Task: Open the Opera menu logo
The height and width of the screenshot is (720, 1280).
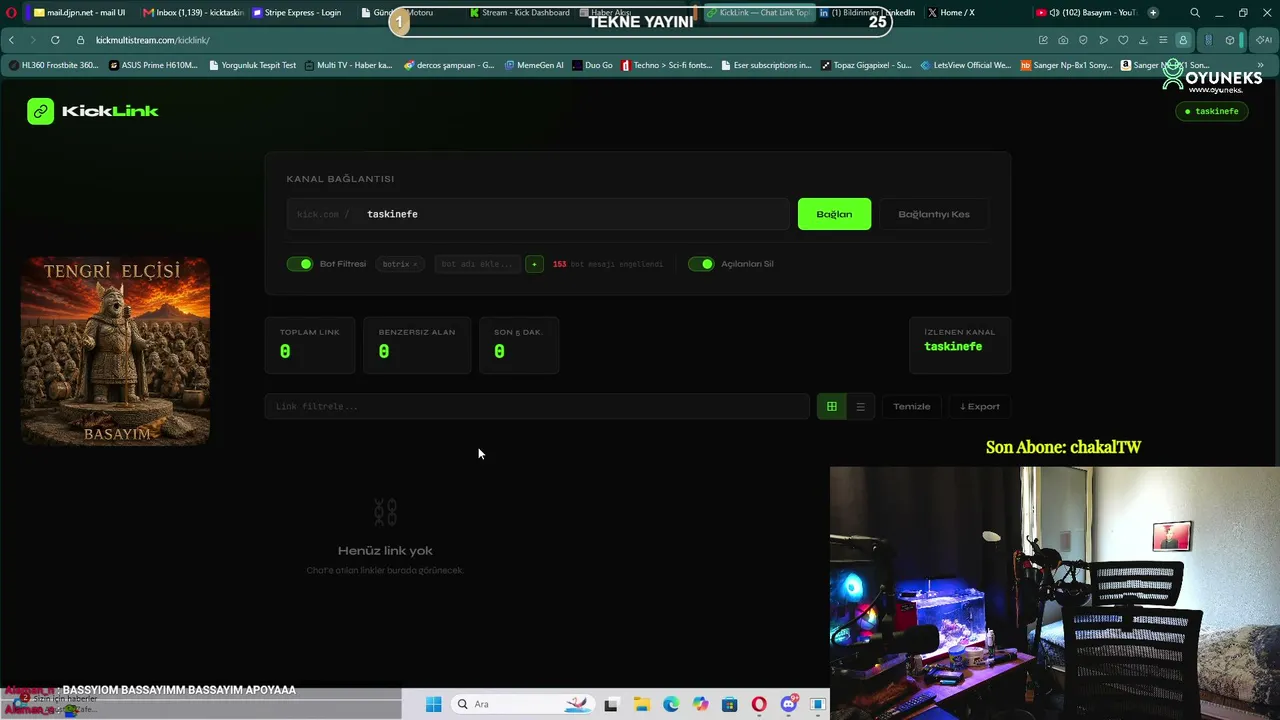Action: pyautogui.click(x=10, y=13)
